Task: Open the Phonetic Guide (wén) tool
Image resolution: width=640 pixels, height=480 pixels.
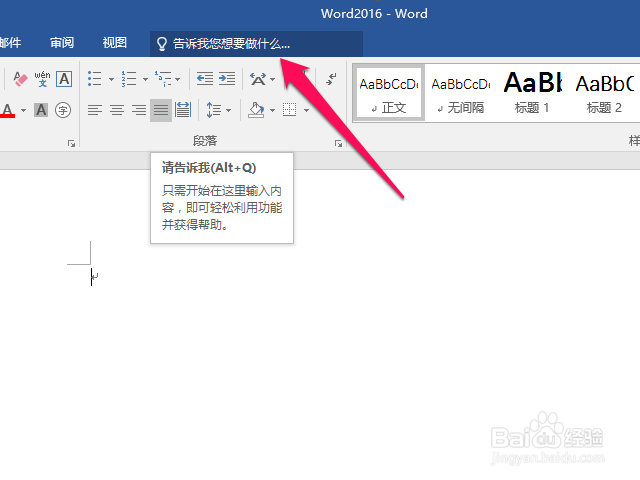Action: click(42, 79)
